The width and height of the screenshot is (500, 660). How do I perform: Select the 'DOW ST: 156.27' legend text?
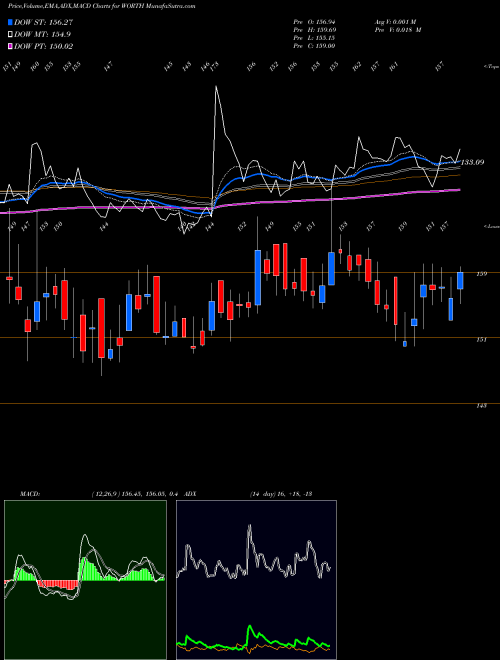pyautogui.click(x=43, y=22)
